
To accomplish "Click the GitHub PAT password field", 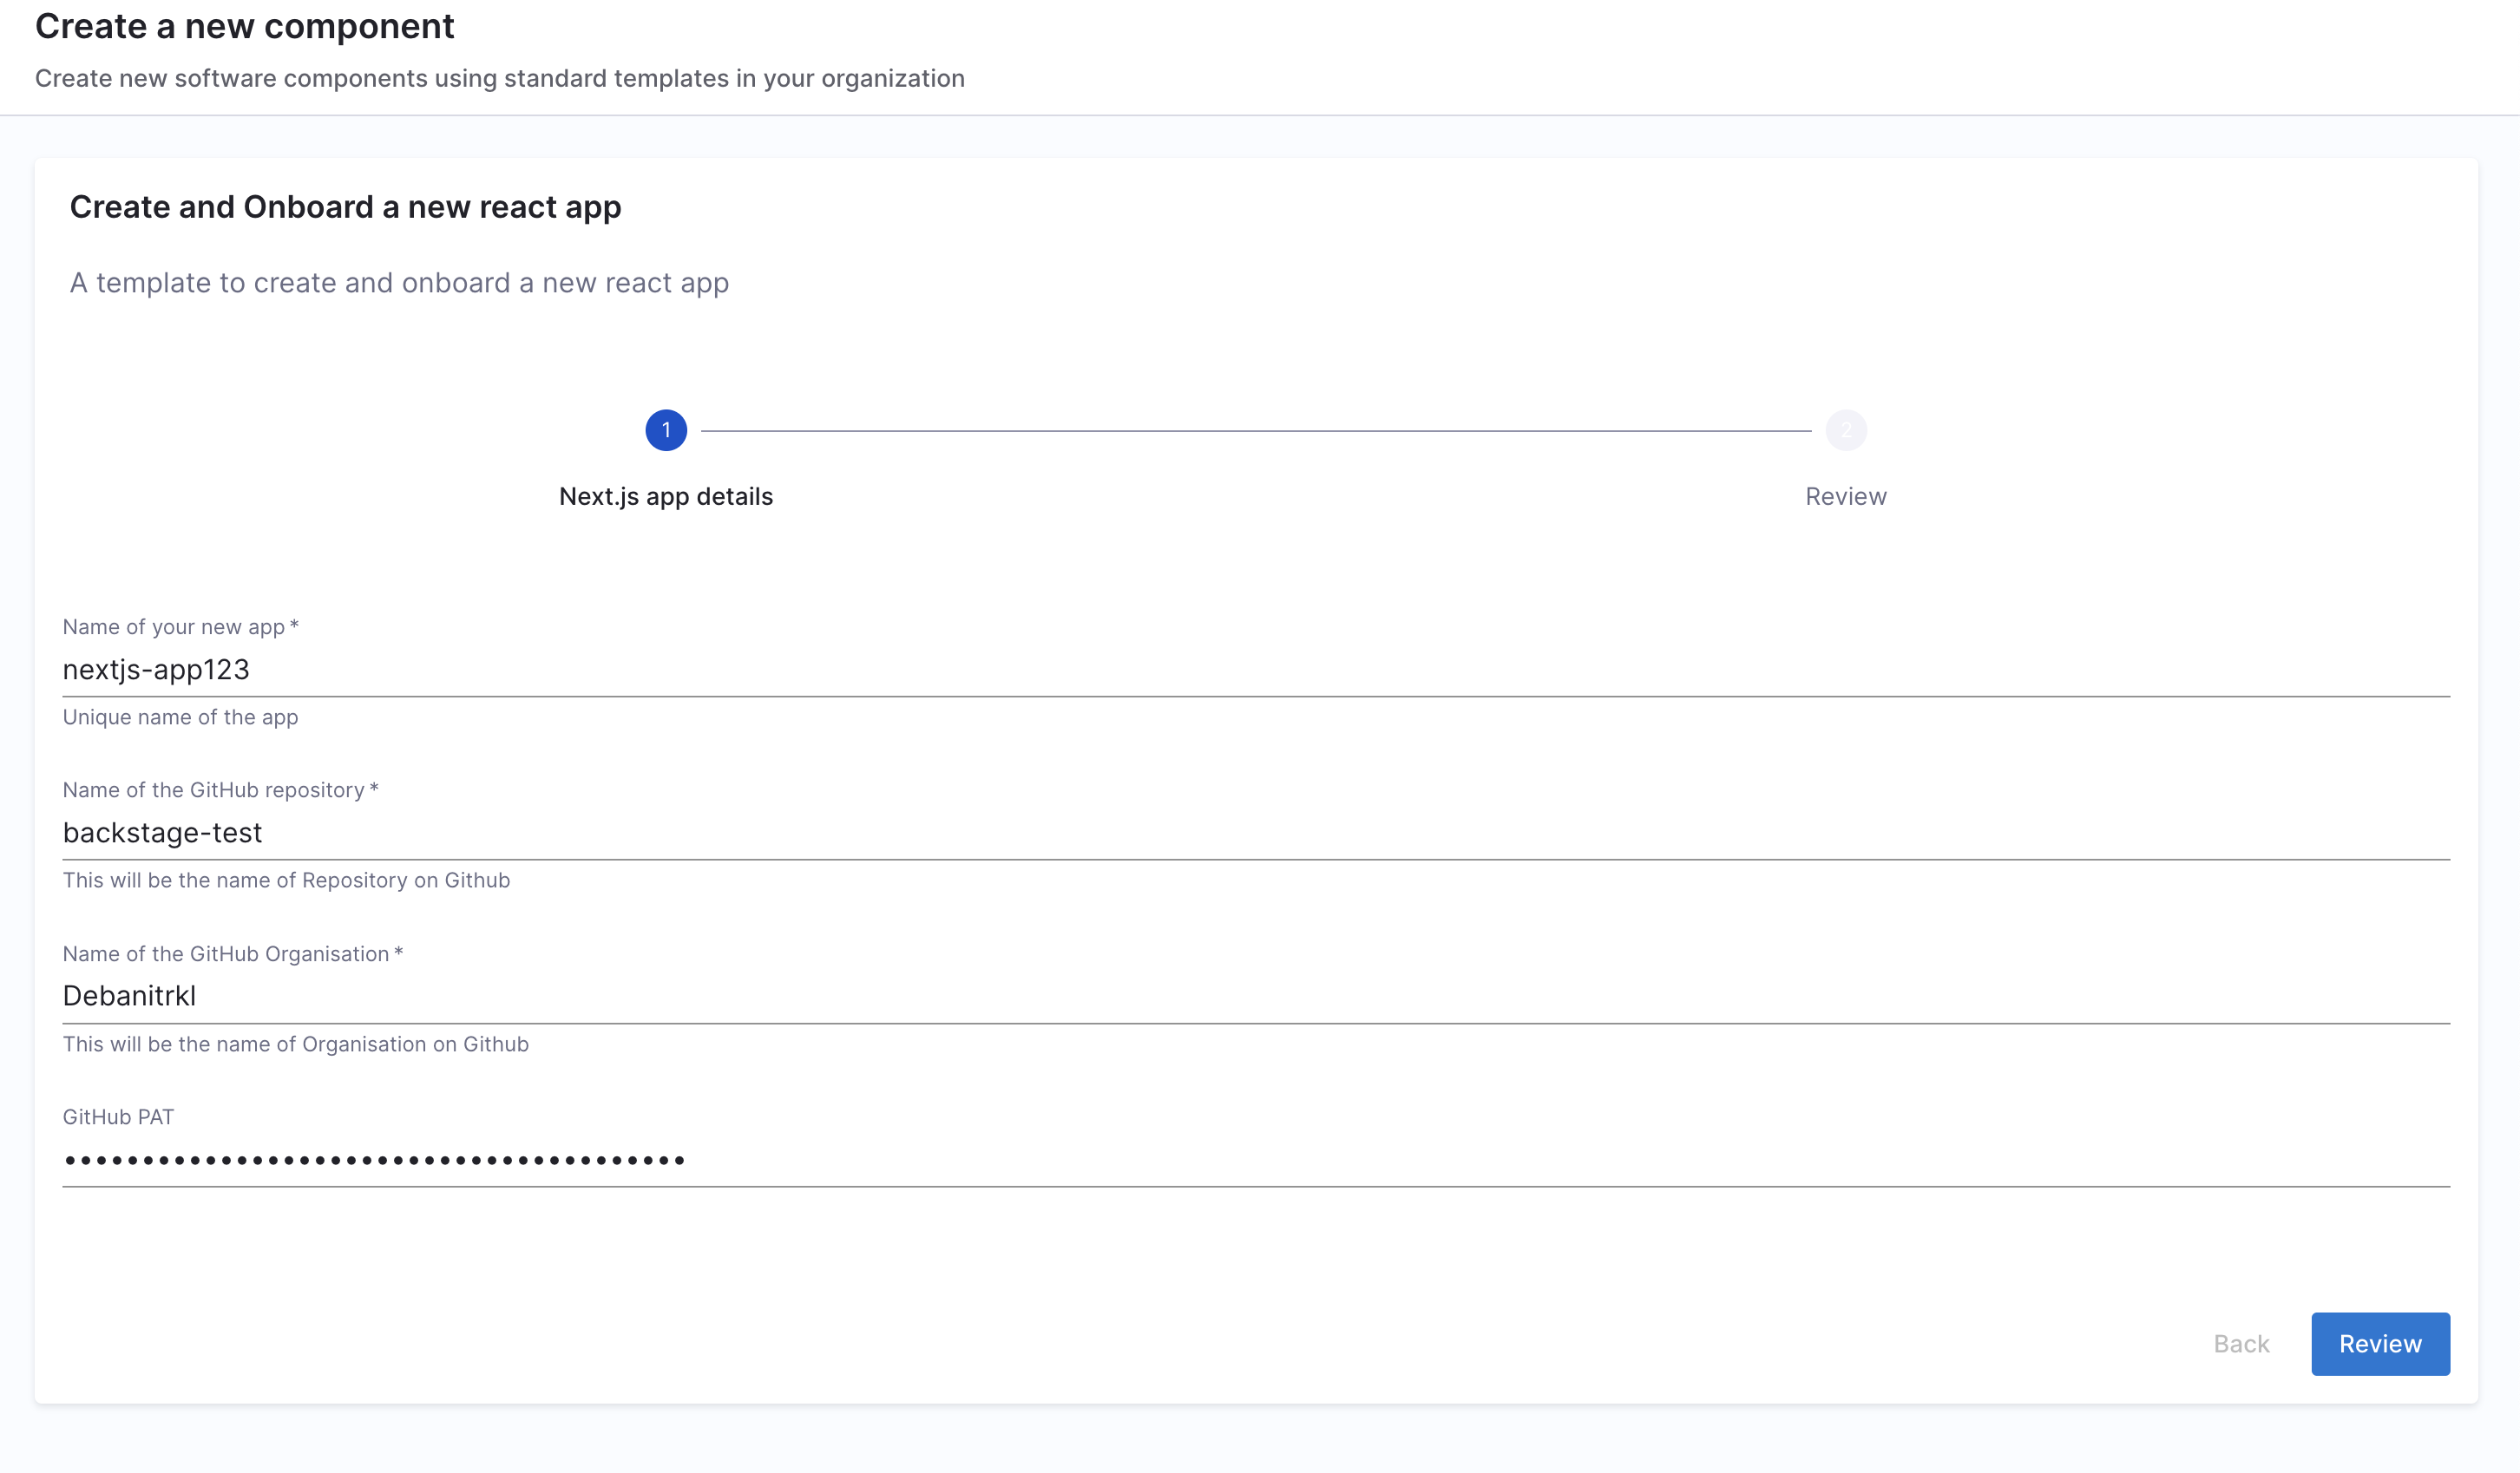I will coord(1255,1159).
